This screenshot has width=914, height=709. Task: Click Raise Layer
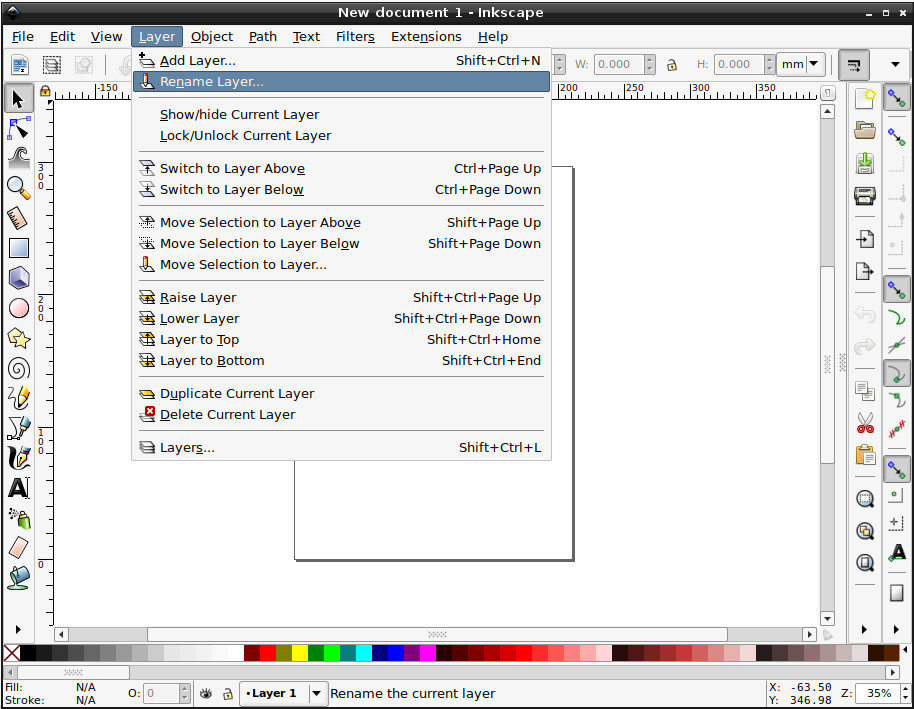pyautogui.click(x=341, y=297)
